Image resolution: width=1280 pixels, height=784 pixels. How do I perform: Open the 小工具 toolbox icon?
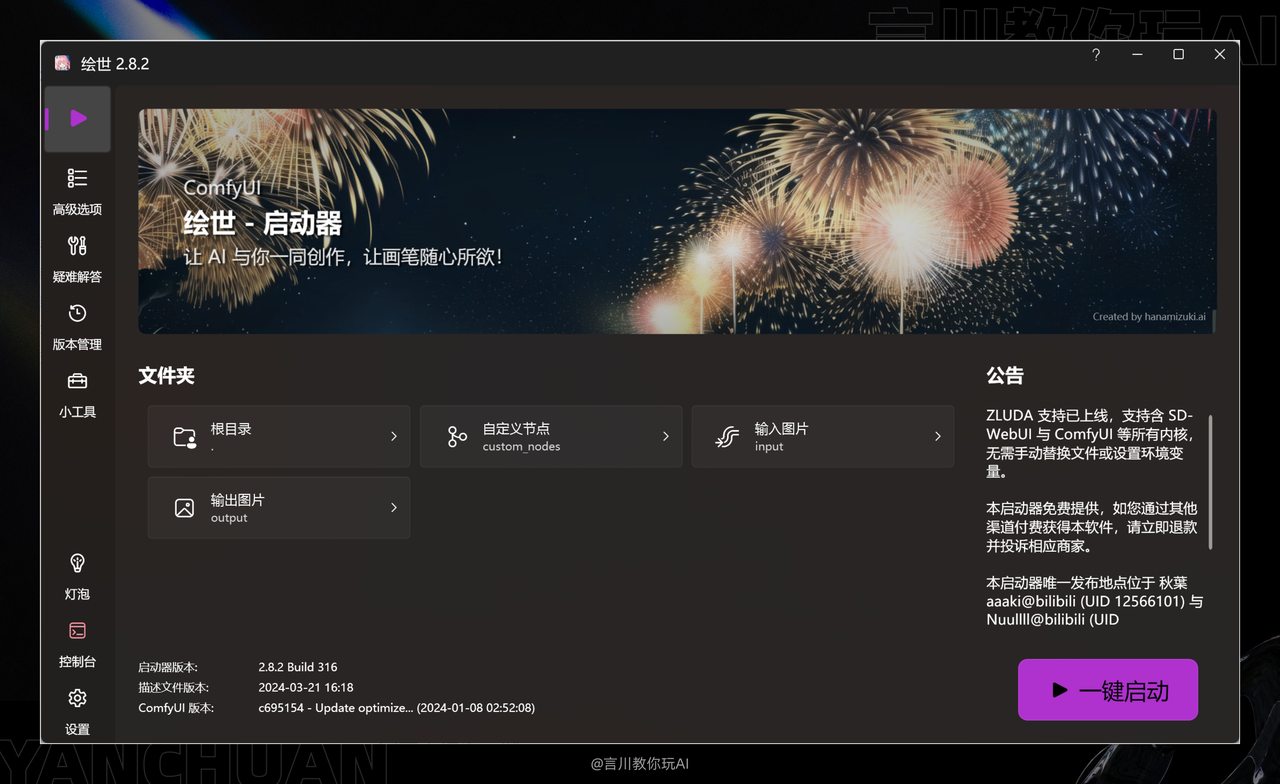pos(77,381)
